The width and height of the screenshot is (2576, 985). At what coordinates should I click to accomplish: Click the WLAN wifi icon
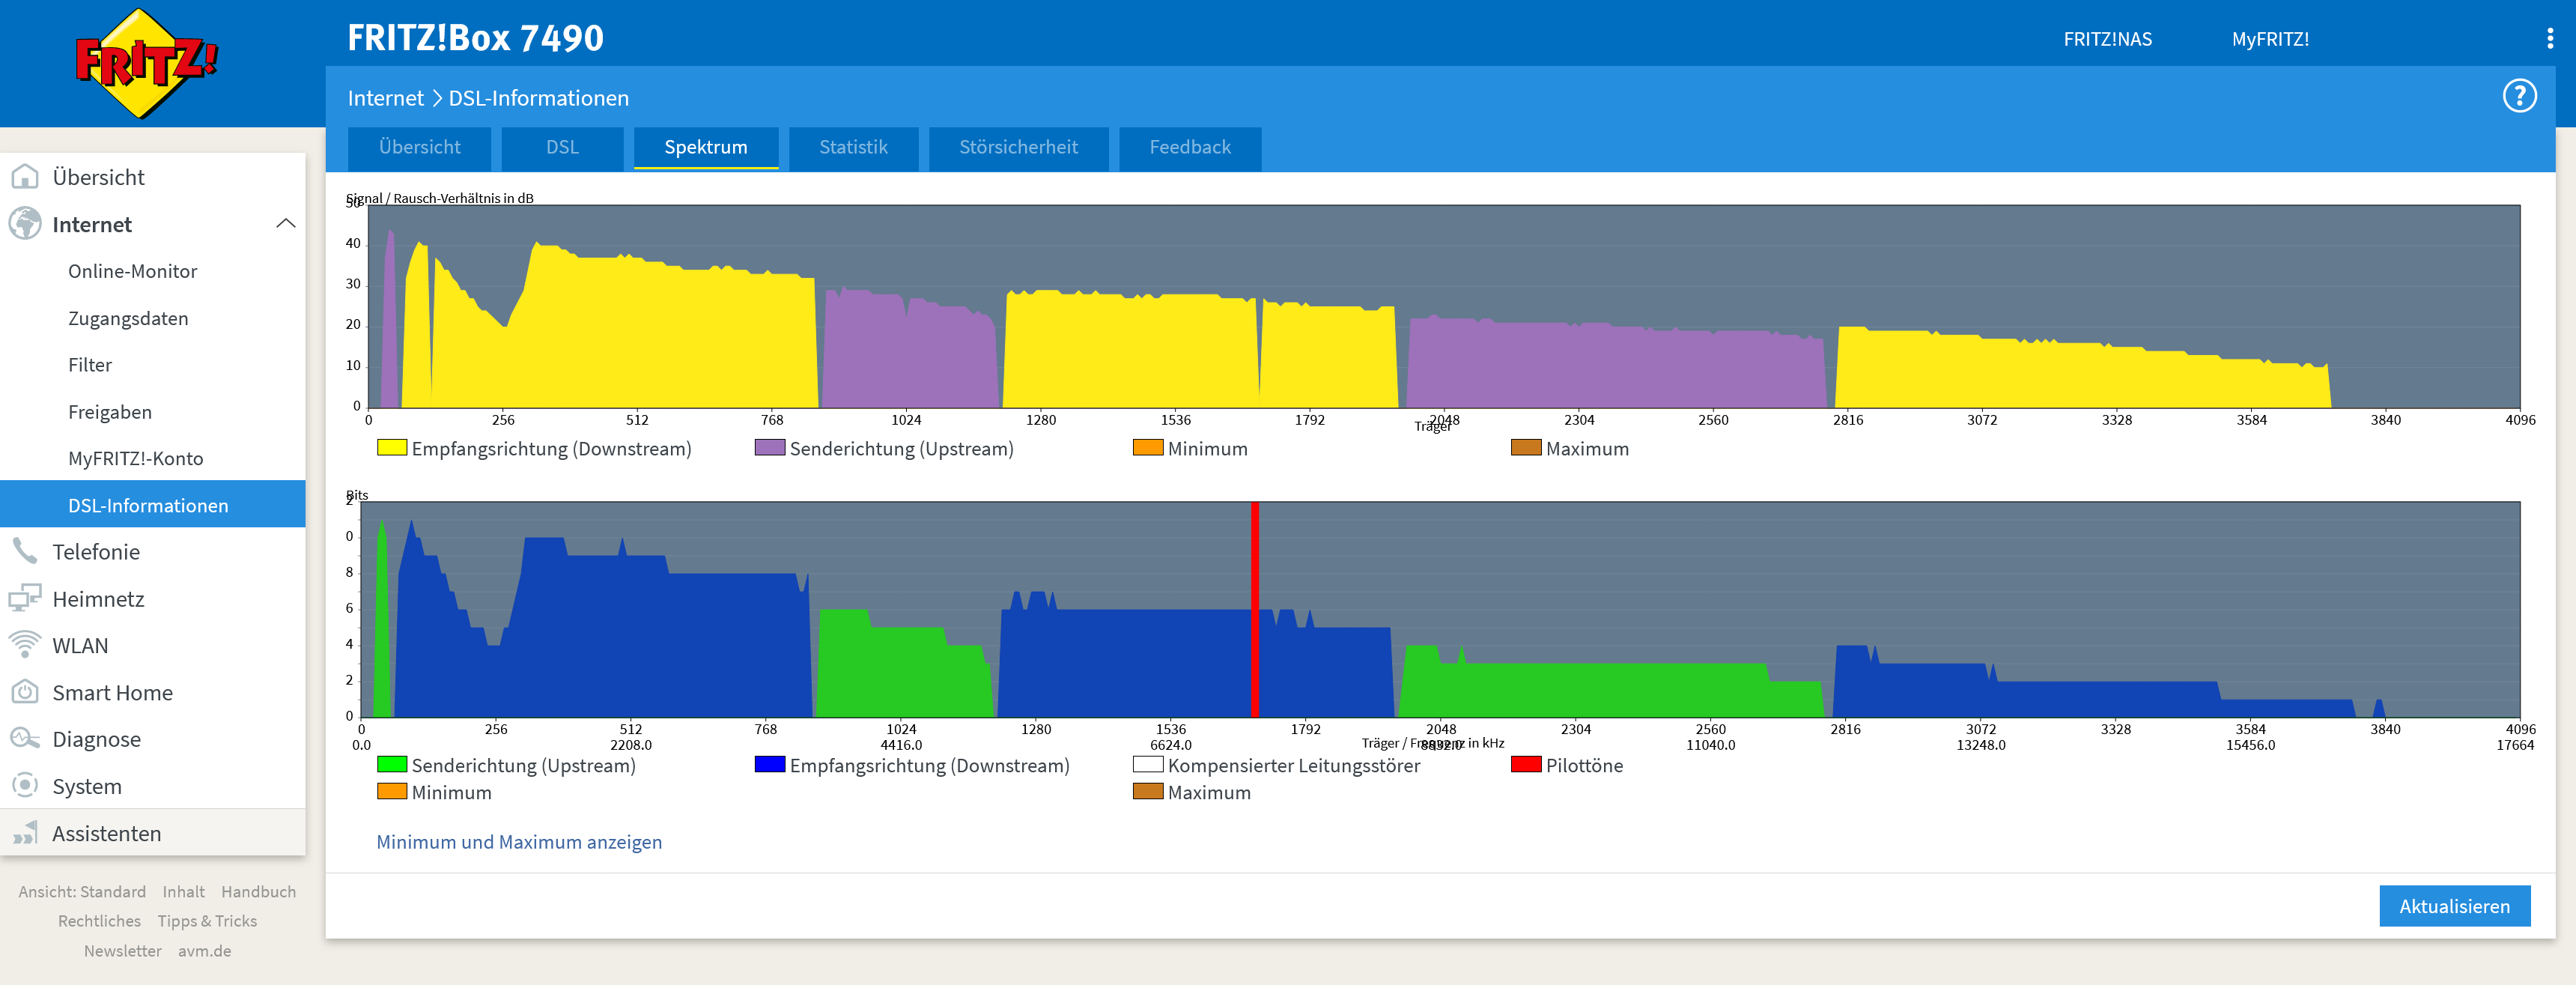[25, 645]
